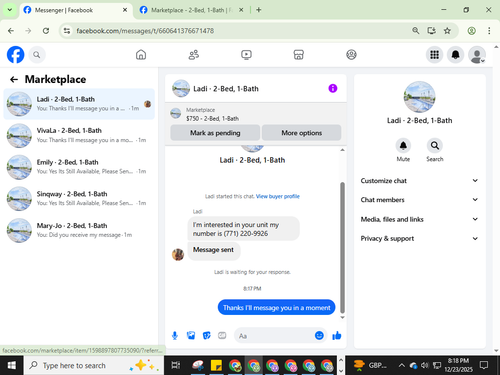Expand the Customize chat section
This screenshot has height=375, width=500.
(x=419, y=181)
